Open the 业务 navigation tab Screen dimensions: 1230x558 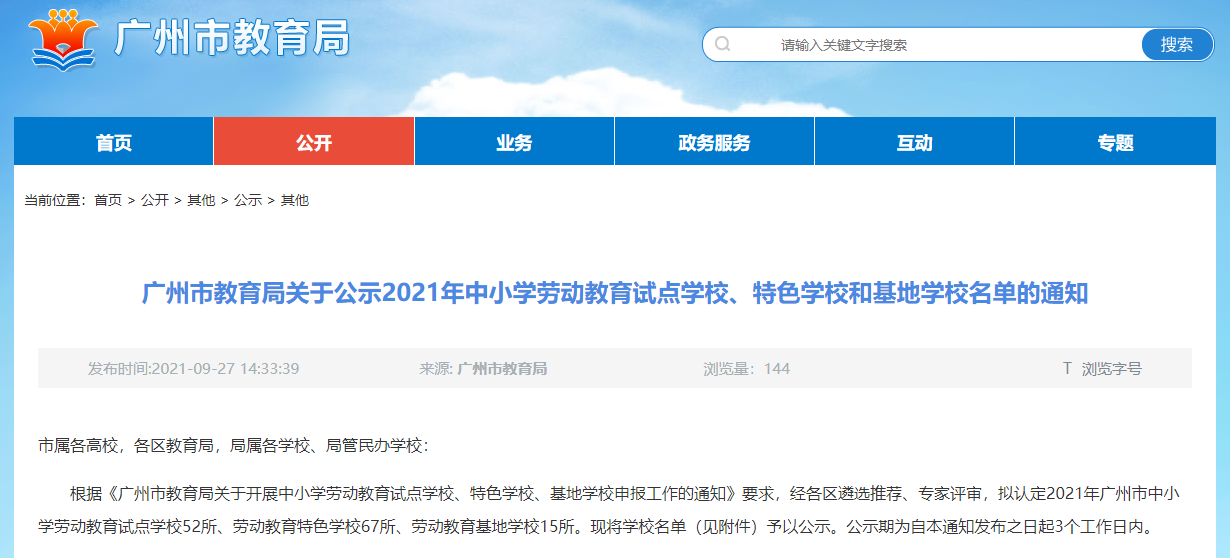coord(514,142)
